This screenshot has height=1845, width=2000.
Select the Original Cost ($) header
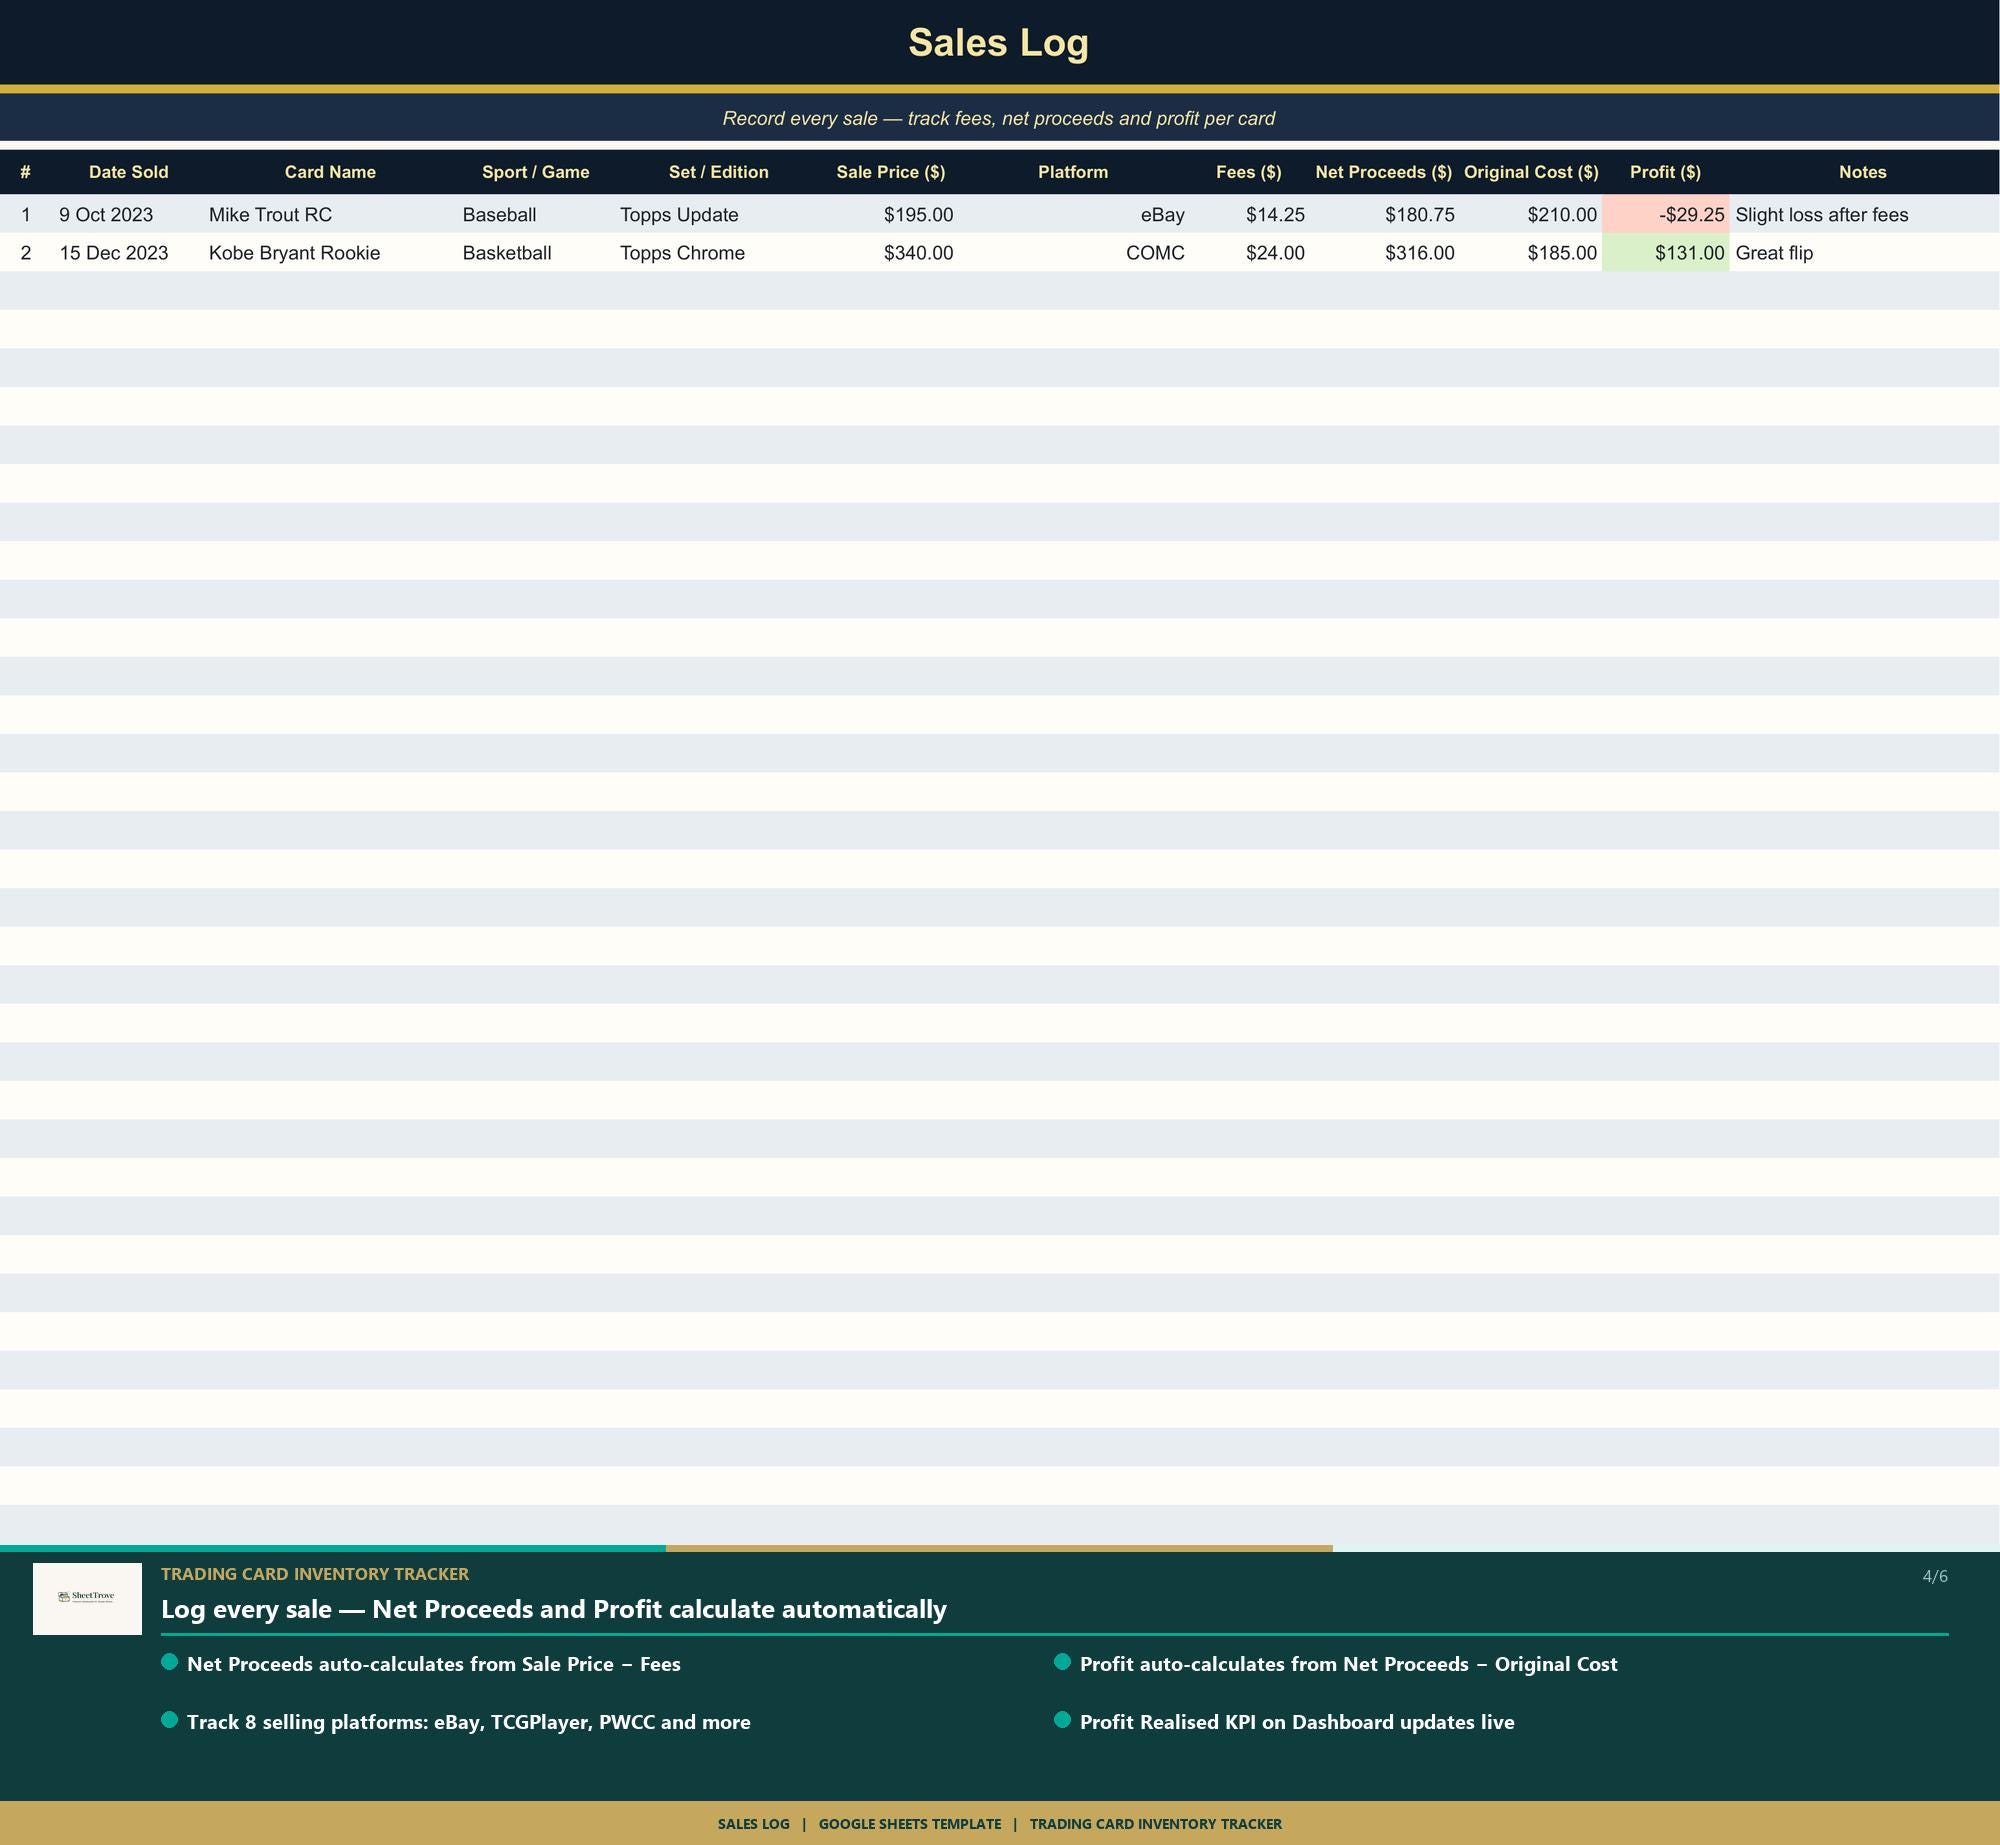1531,172
